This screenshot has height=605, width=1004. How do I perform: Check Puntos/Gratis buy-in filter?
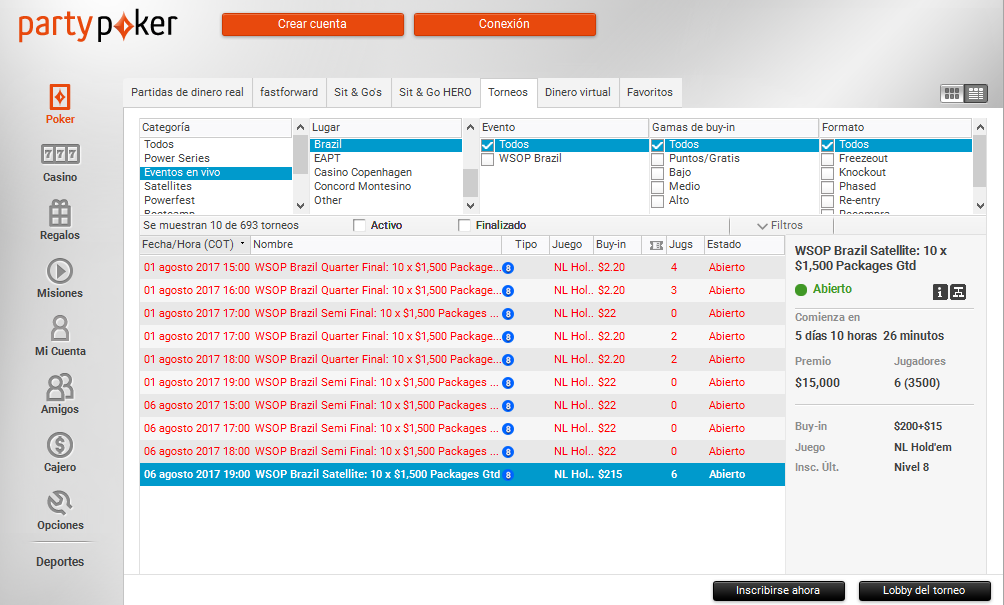(x=657, y=159)
